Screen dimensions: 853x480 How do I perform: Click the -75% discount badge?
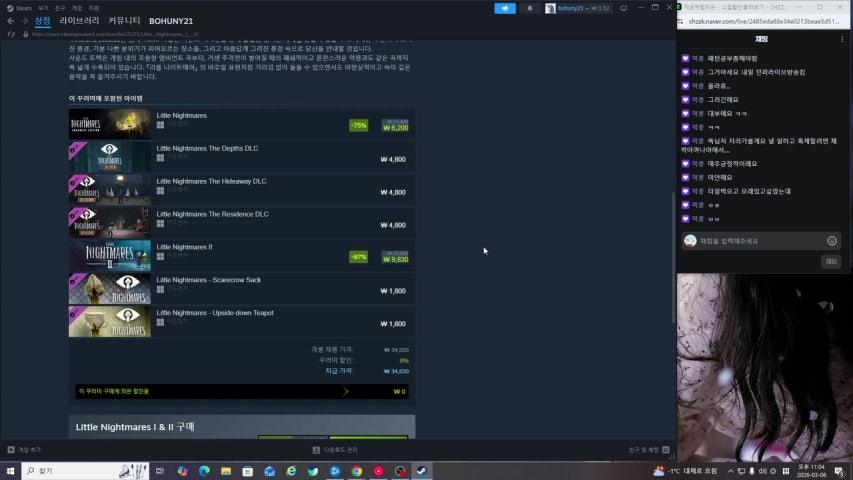tap(358, 126)
